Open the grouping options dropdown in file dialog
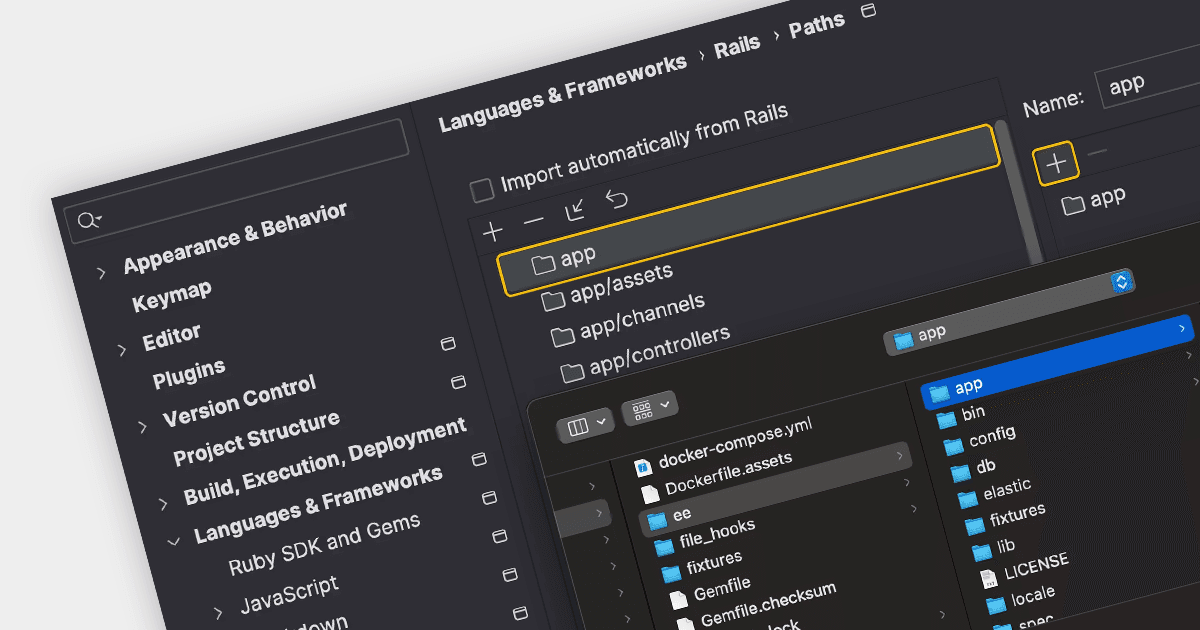 (650, 408)
